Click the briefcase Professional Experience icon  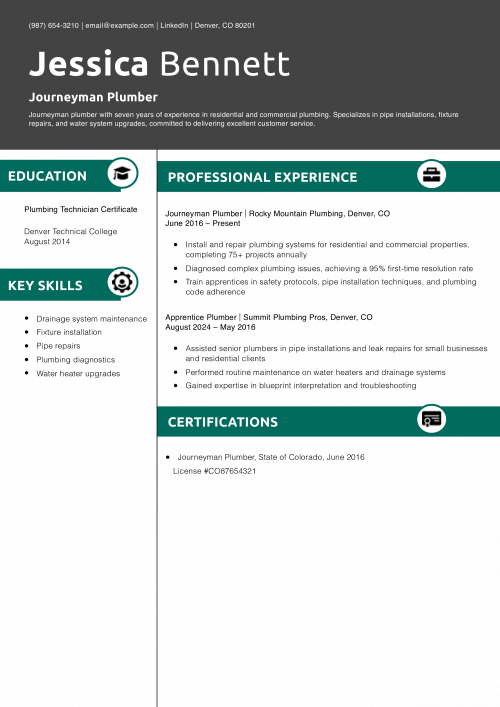coord(431,174)
